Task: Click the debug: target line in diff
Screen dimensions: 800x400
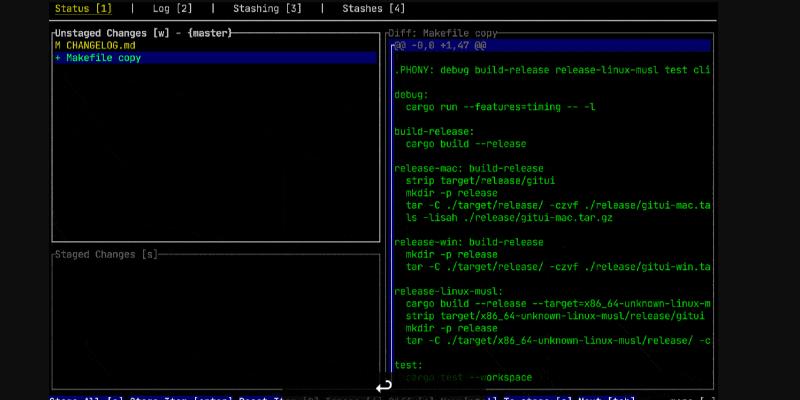Action: click(411, 94)
